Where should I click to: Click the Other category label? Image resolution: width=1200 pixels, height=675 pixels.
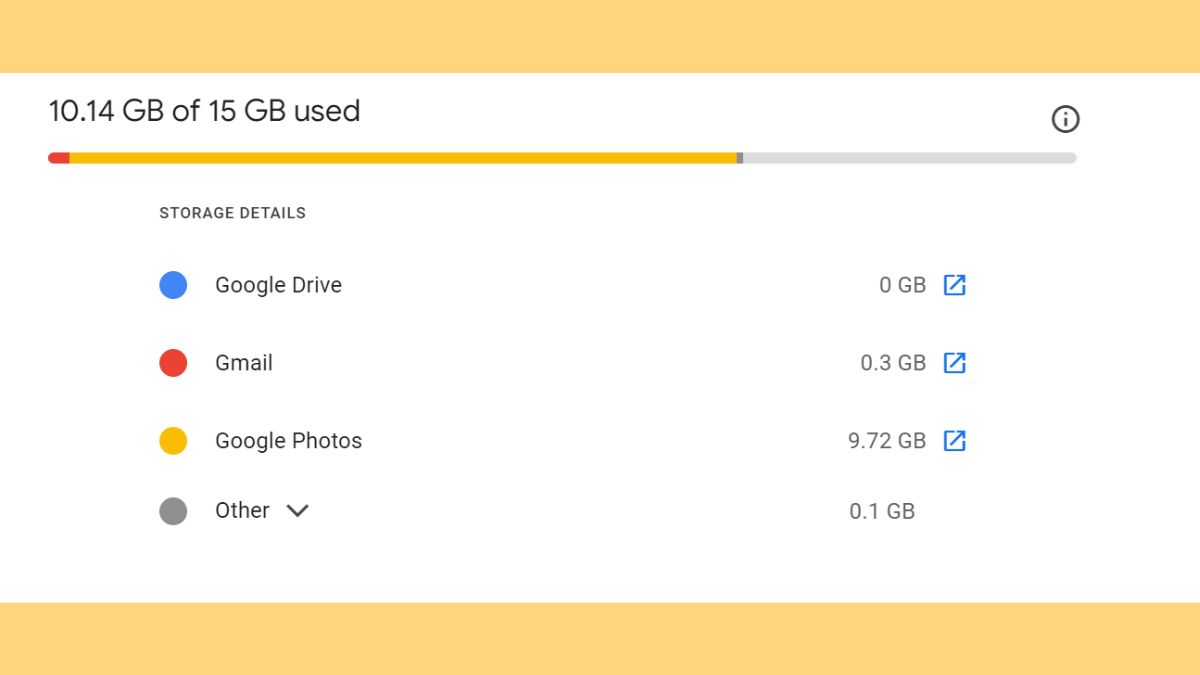(x=242, y=510)
